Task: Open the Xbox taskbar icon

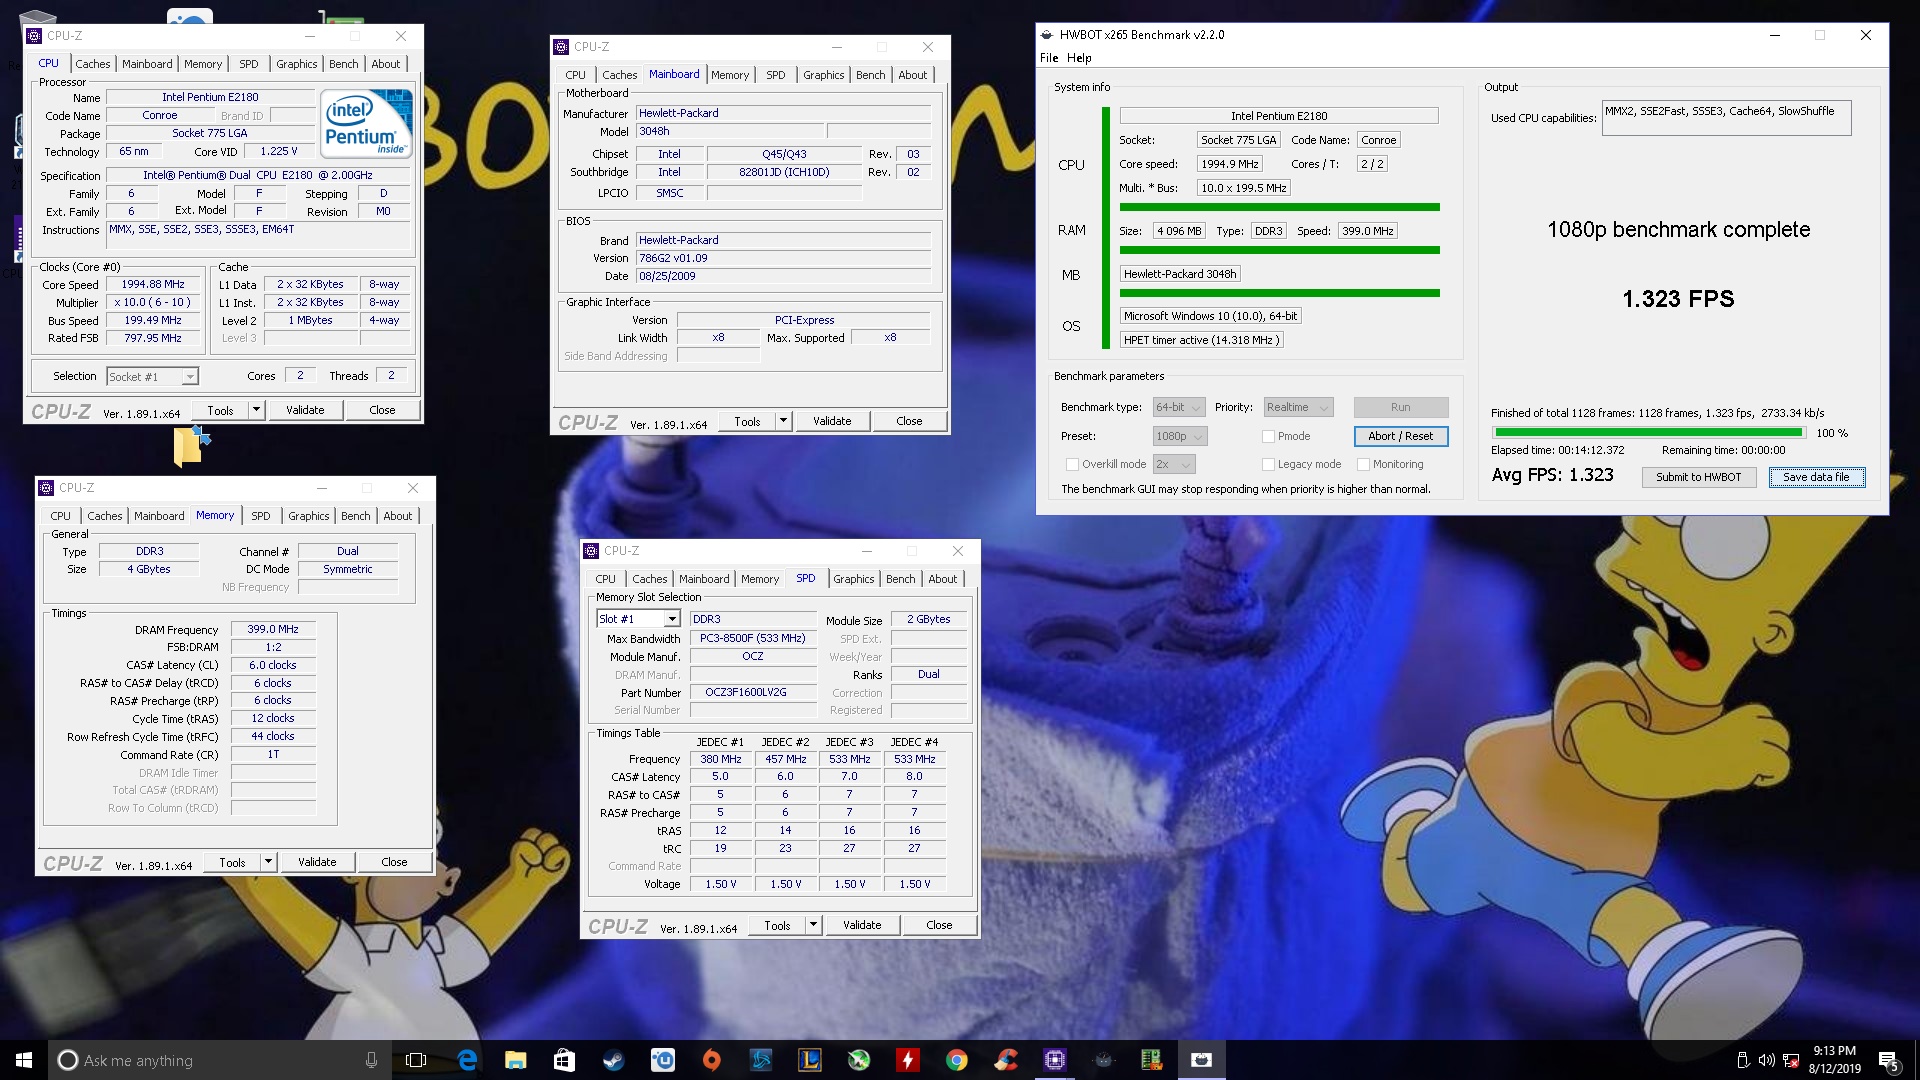Action: 858,1060
